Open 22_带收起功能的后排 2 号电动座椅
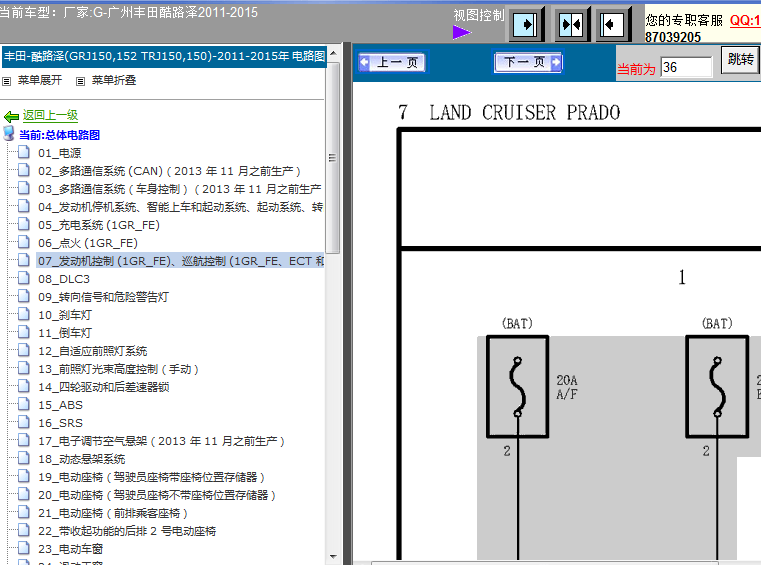This screenshot has height=565, width=761. [127, 531]
